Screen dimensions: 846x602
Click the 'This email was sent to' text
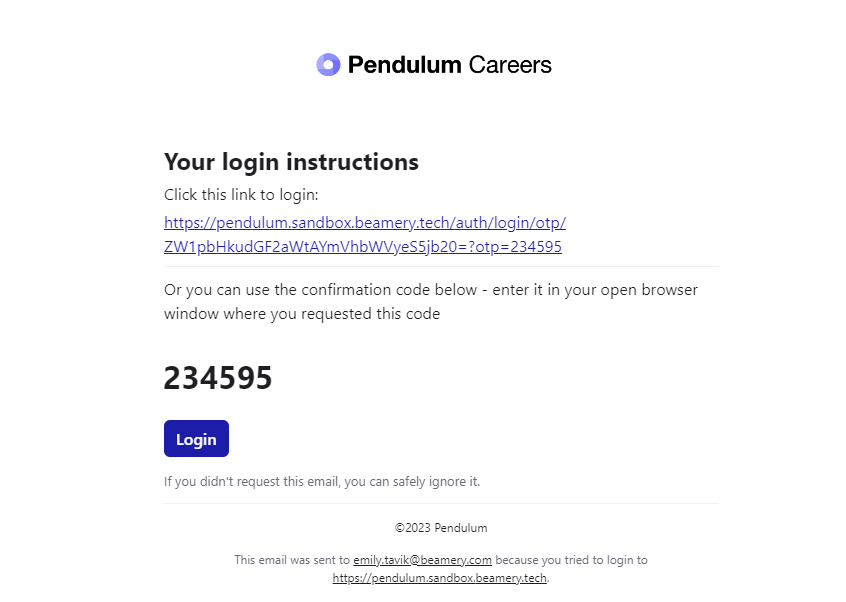(292, 560)
